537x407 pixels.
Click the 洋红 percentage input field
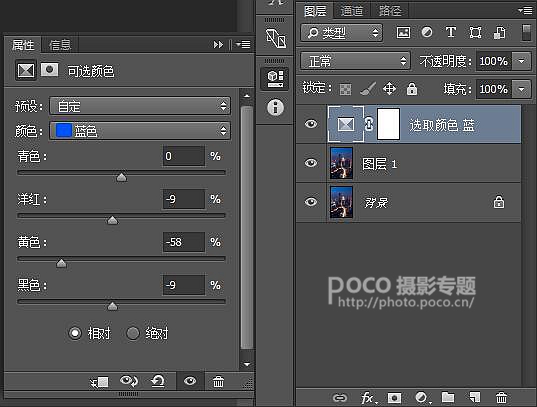pyautogui.click(x=184, y=199)
